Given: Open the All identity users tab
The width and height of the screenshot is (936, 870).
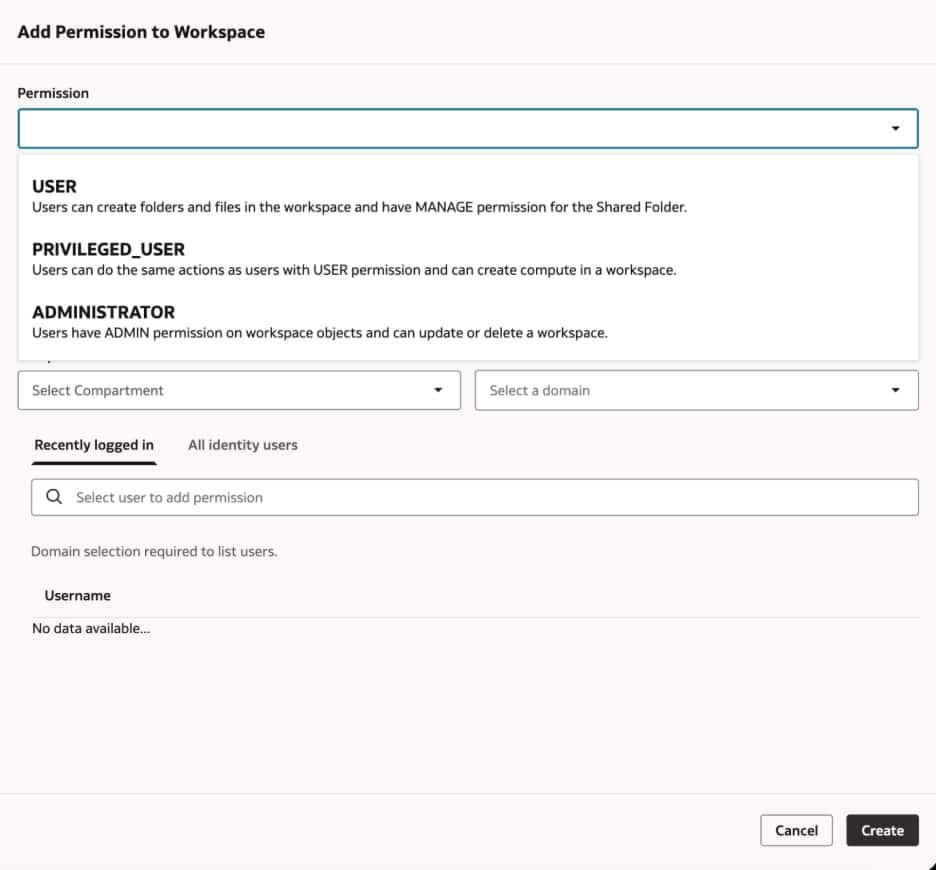Looking at the screenshot, I should (243, 445).
